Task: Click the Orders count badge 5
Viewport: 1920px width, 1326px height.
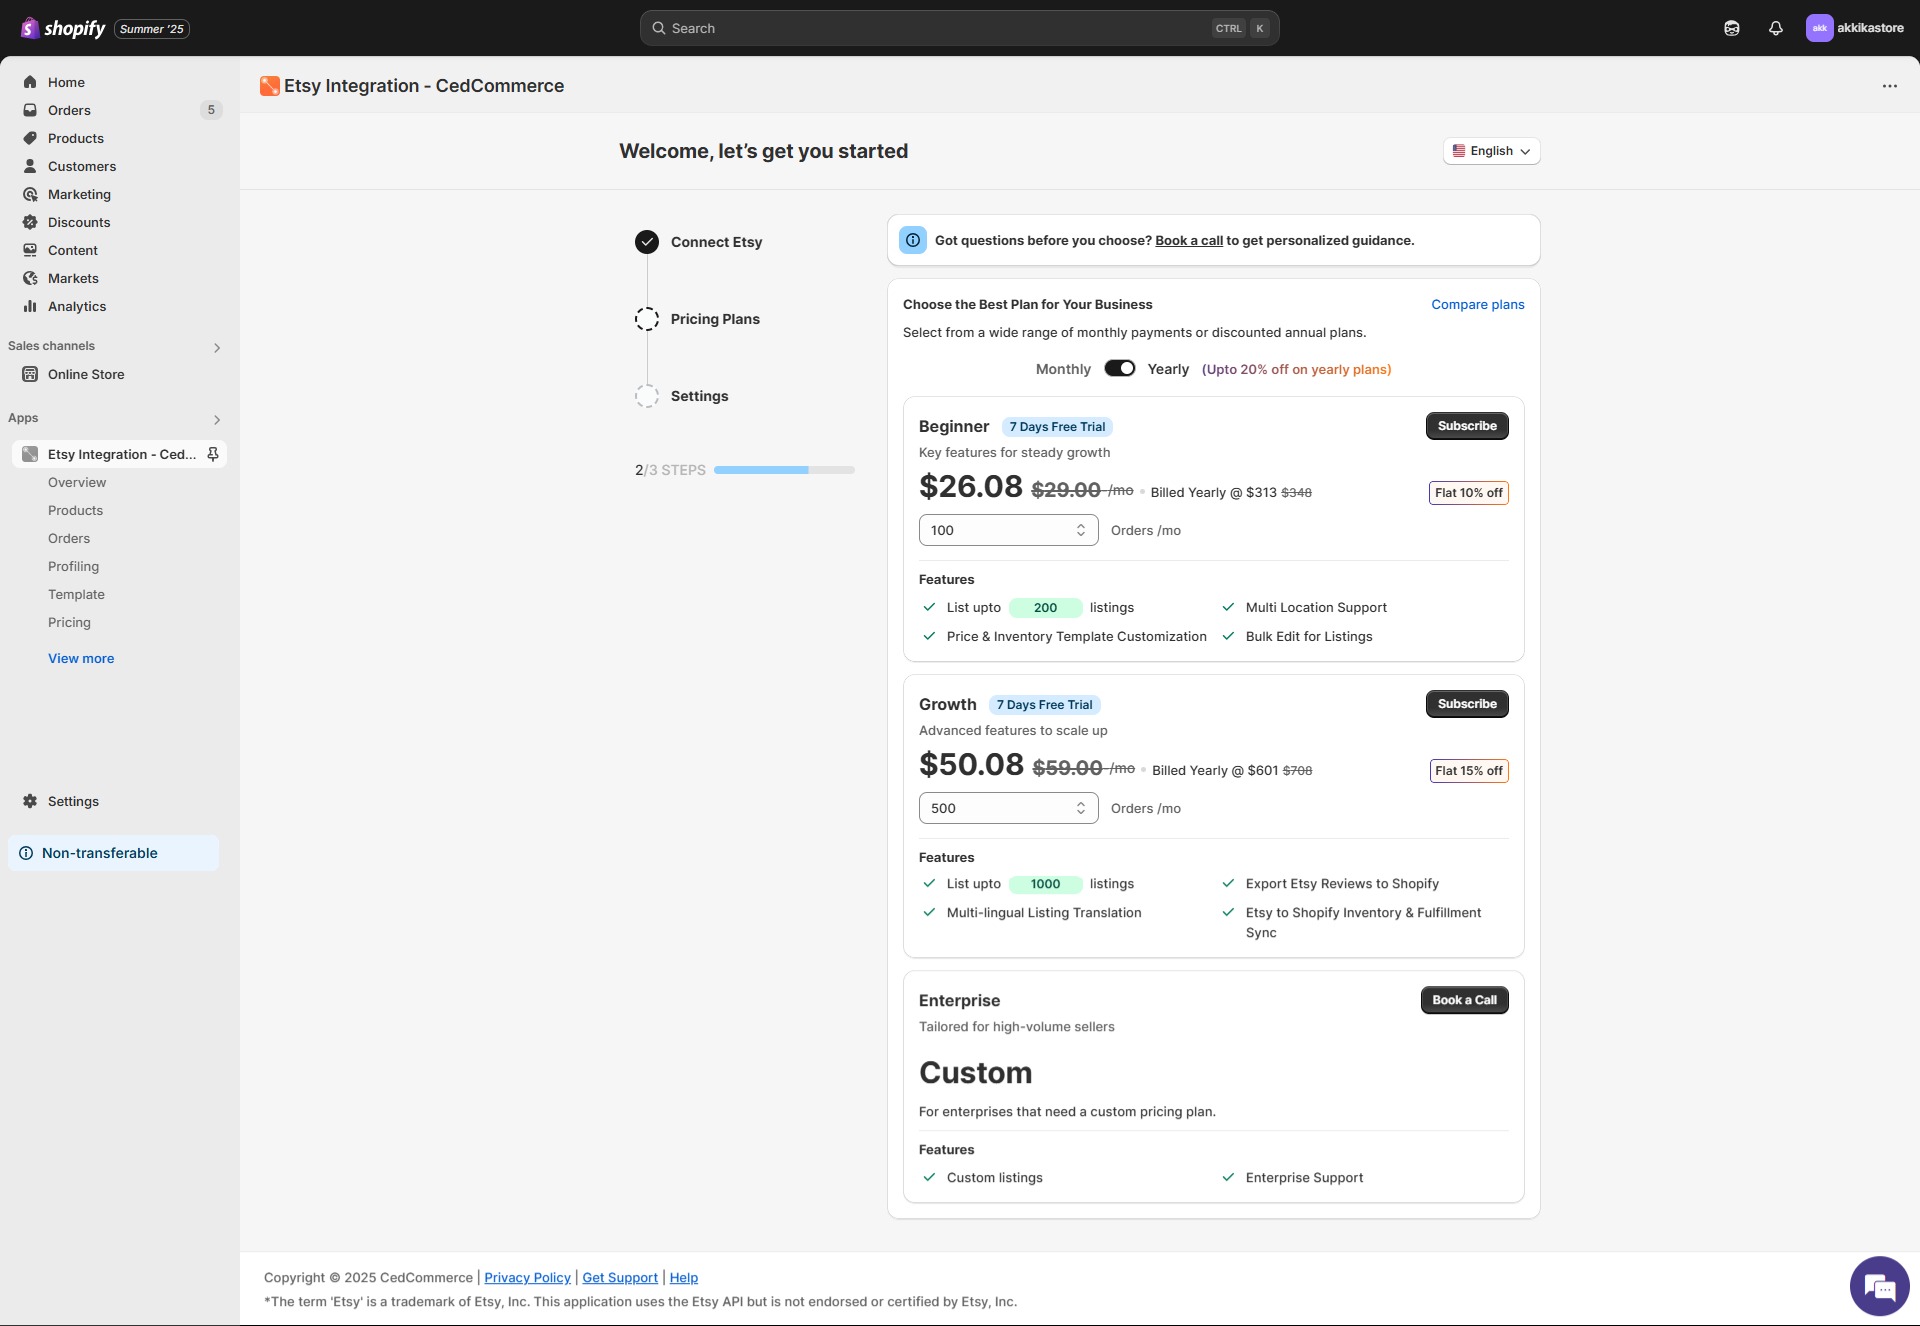Action: pos(211,110)
